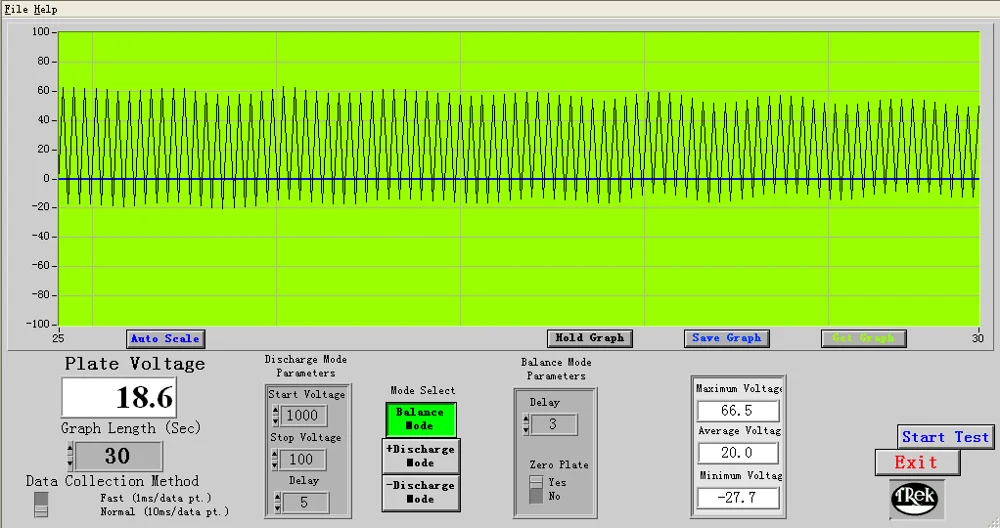Exit the application via Exit button
This screenshot has height=528, width=1000.
[x=916, y=462]
